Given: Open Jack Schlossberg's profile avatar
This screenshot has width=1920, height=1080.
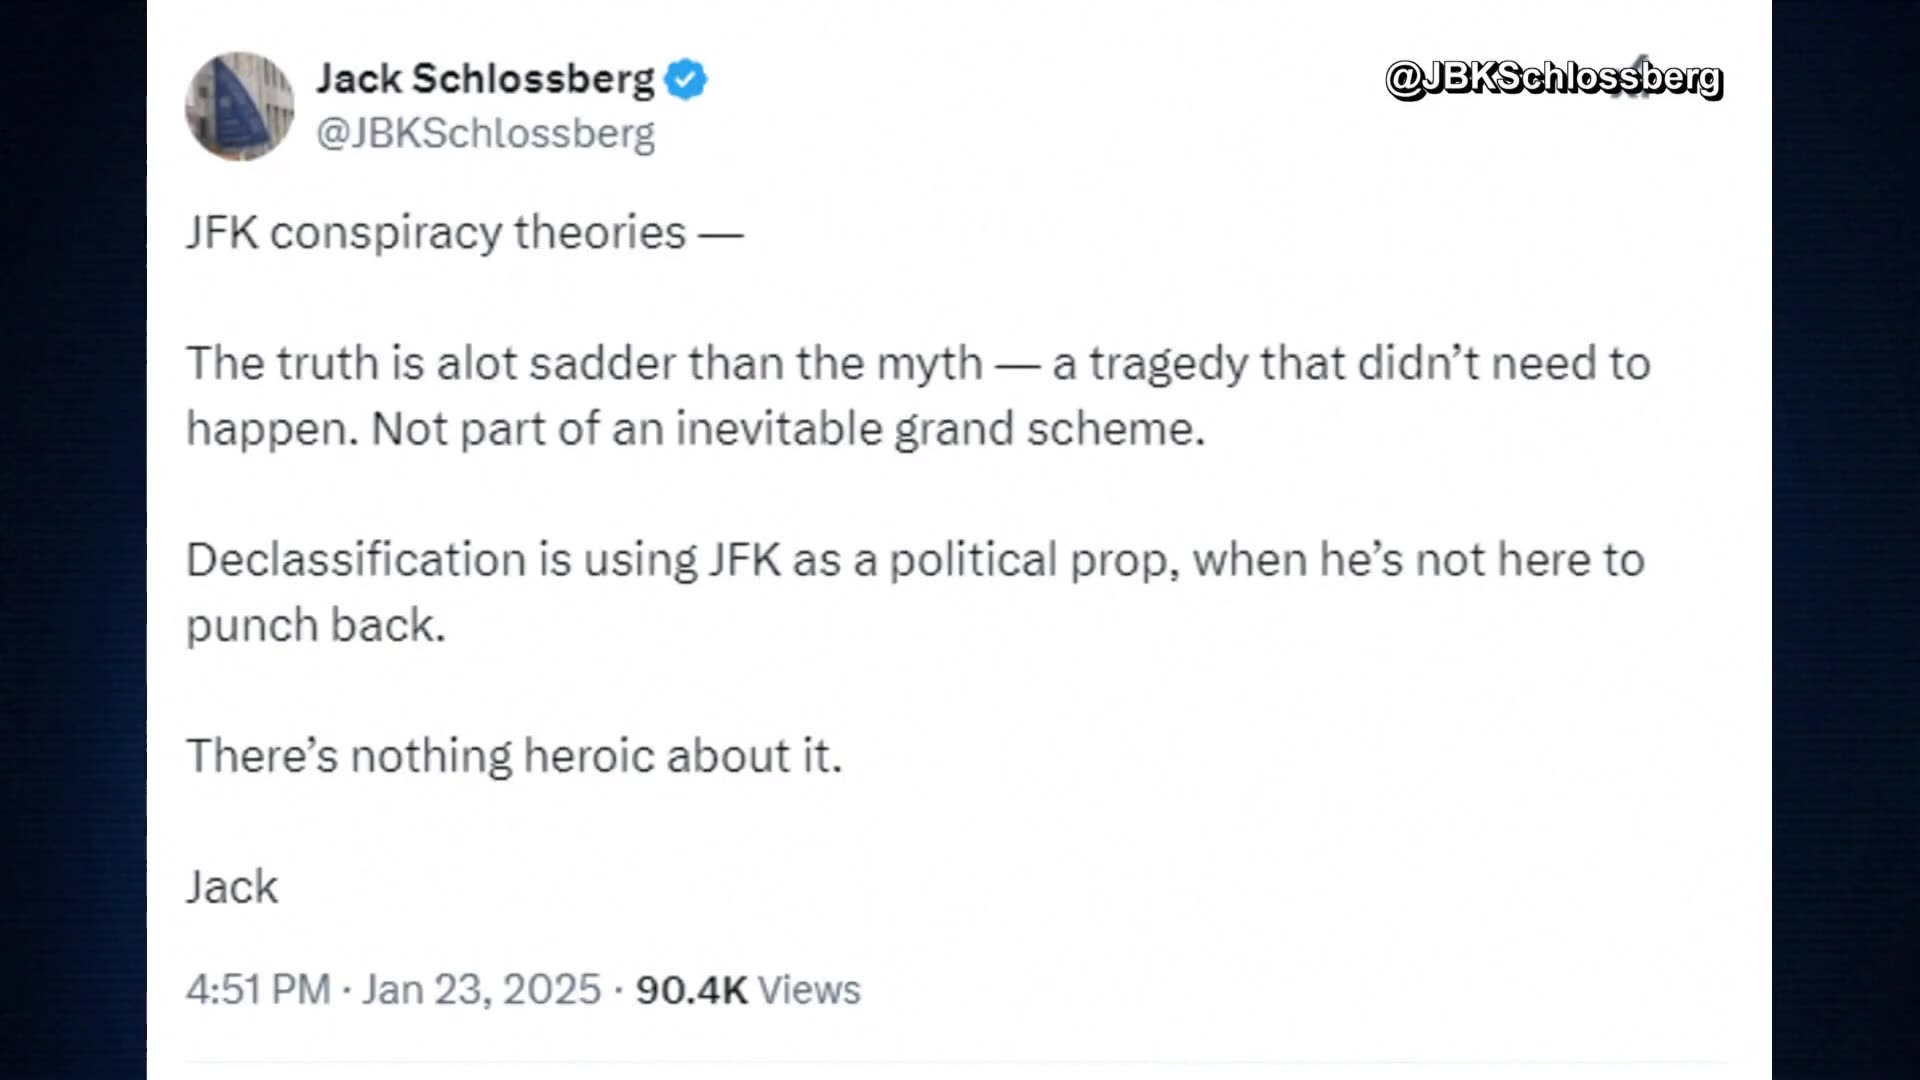Looking at the screenshot, I should pos(240,106).
